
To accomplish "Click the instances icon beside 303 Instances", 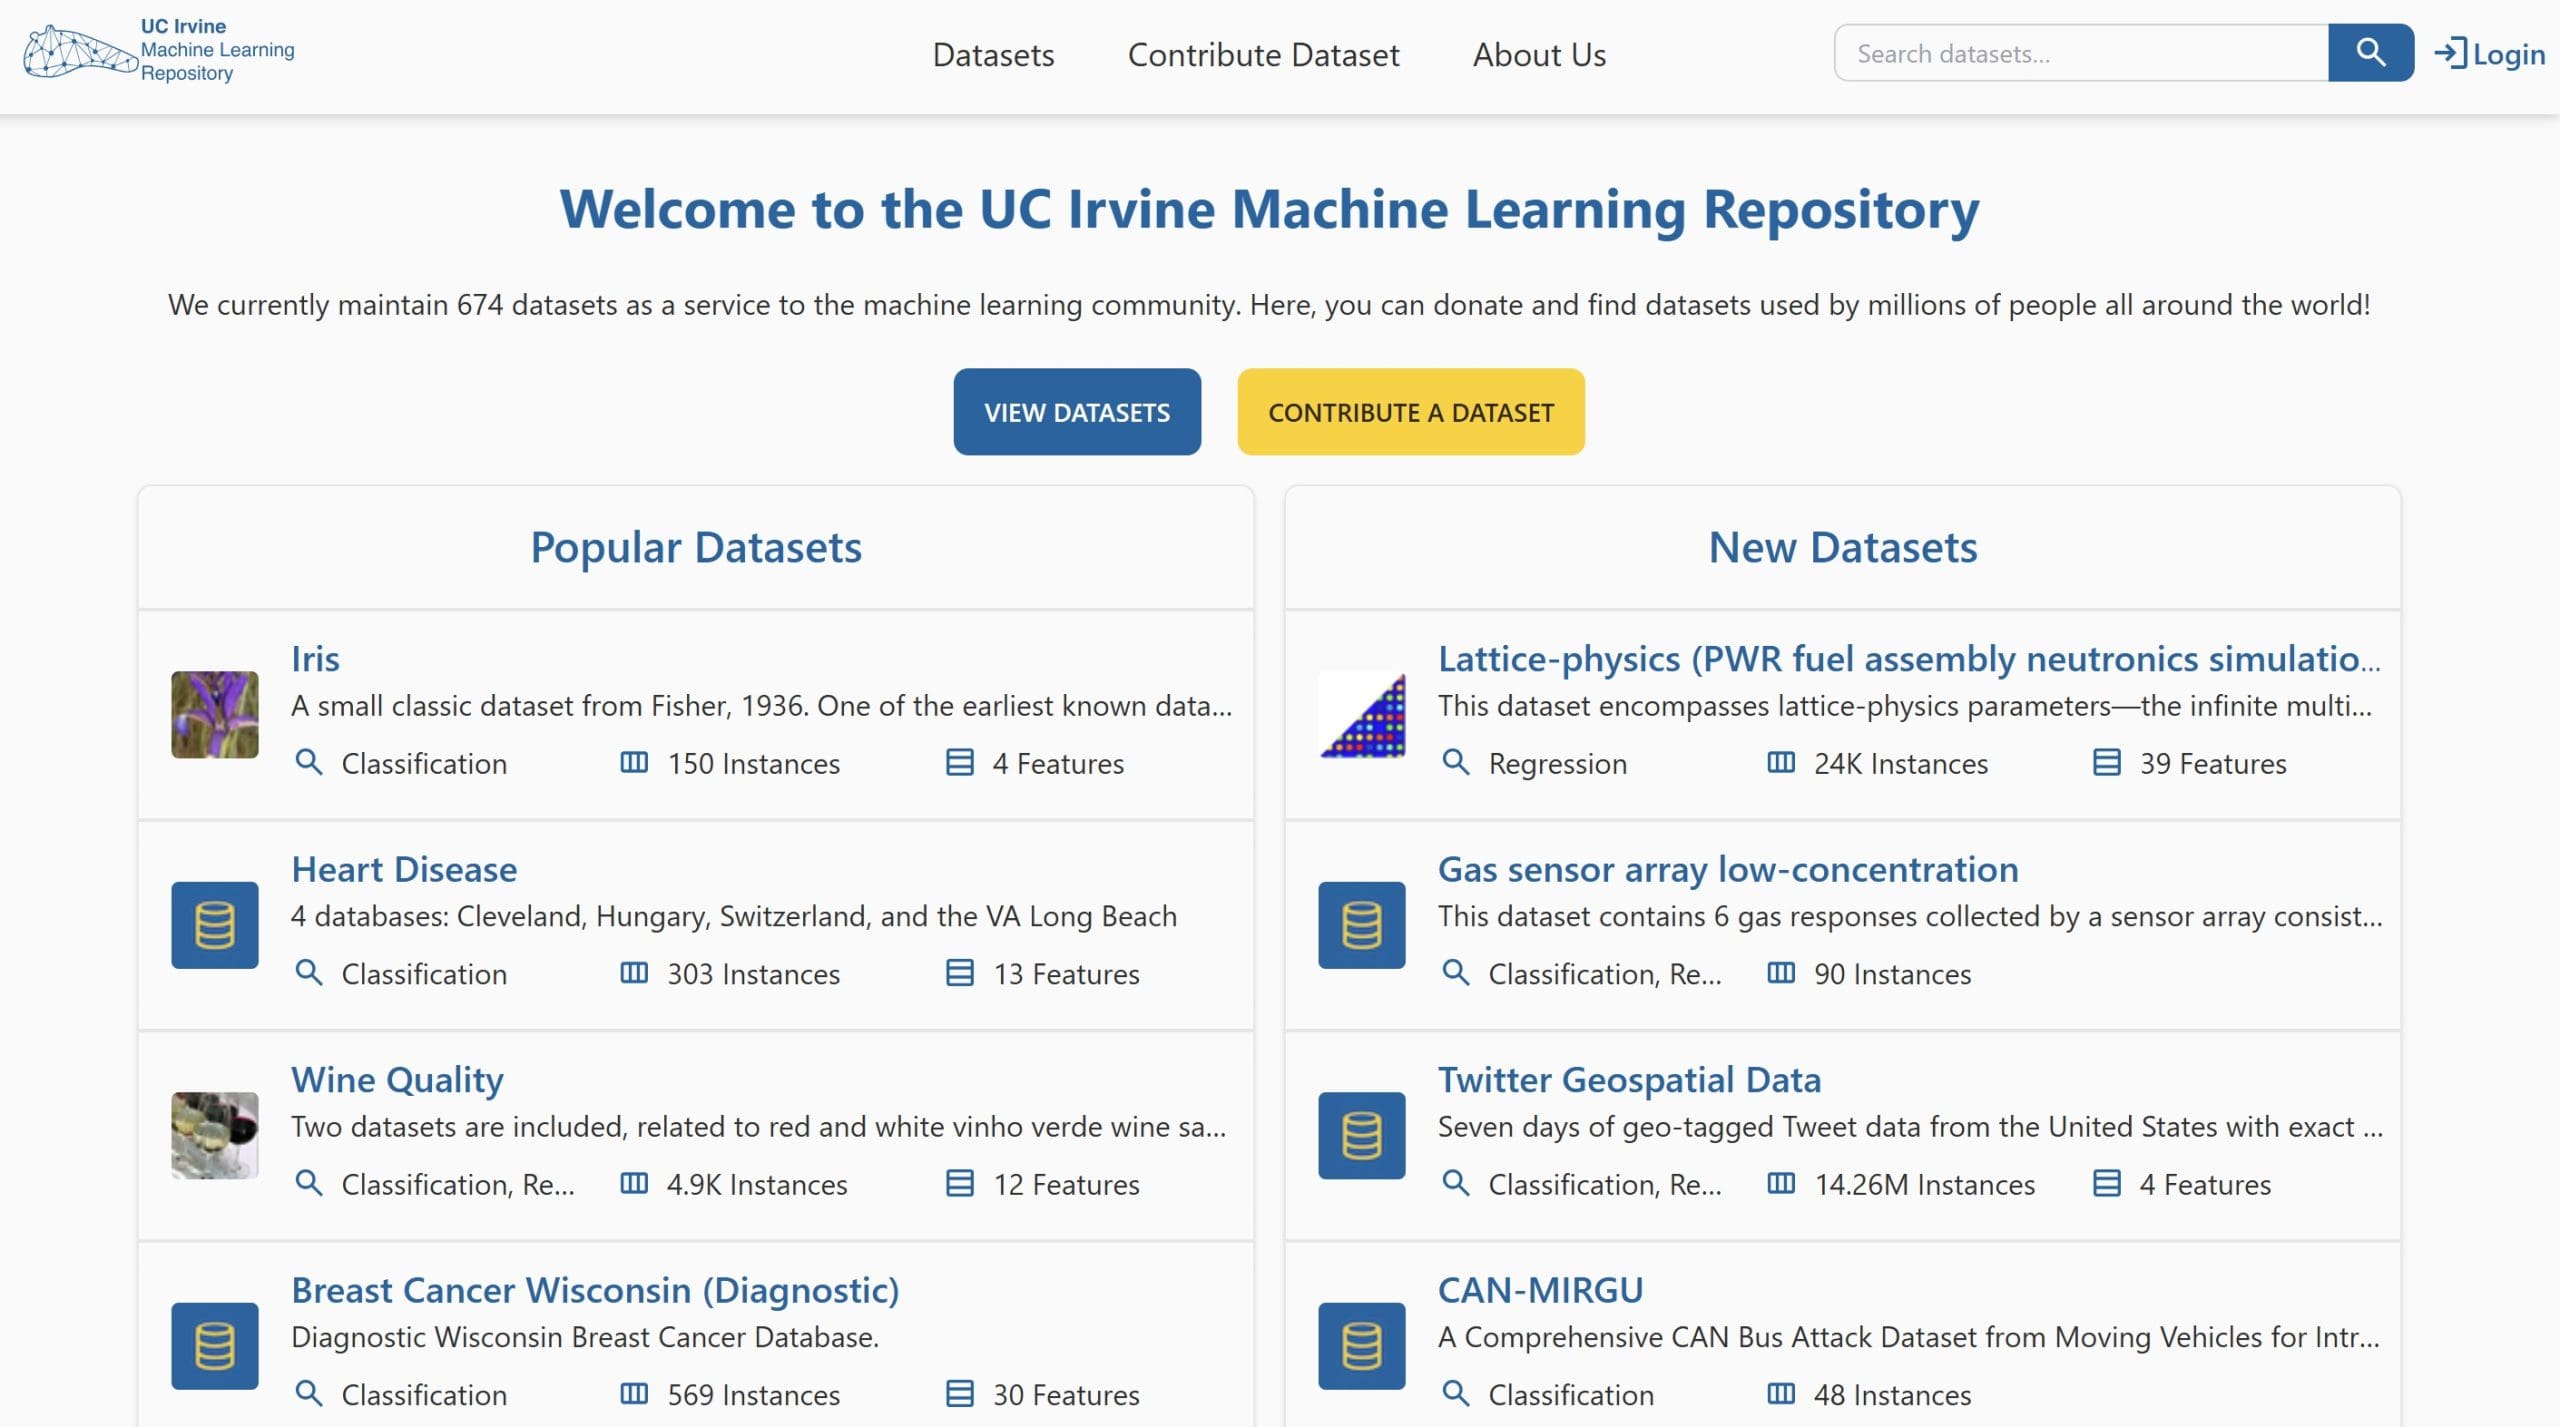I will point(634,972).
